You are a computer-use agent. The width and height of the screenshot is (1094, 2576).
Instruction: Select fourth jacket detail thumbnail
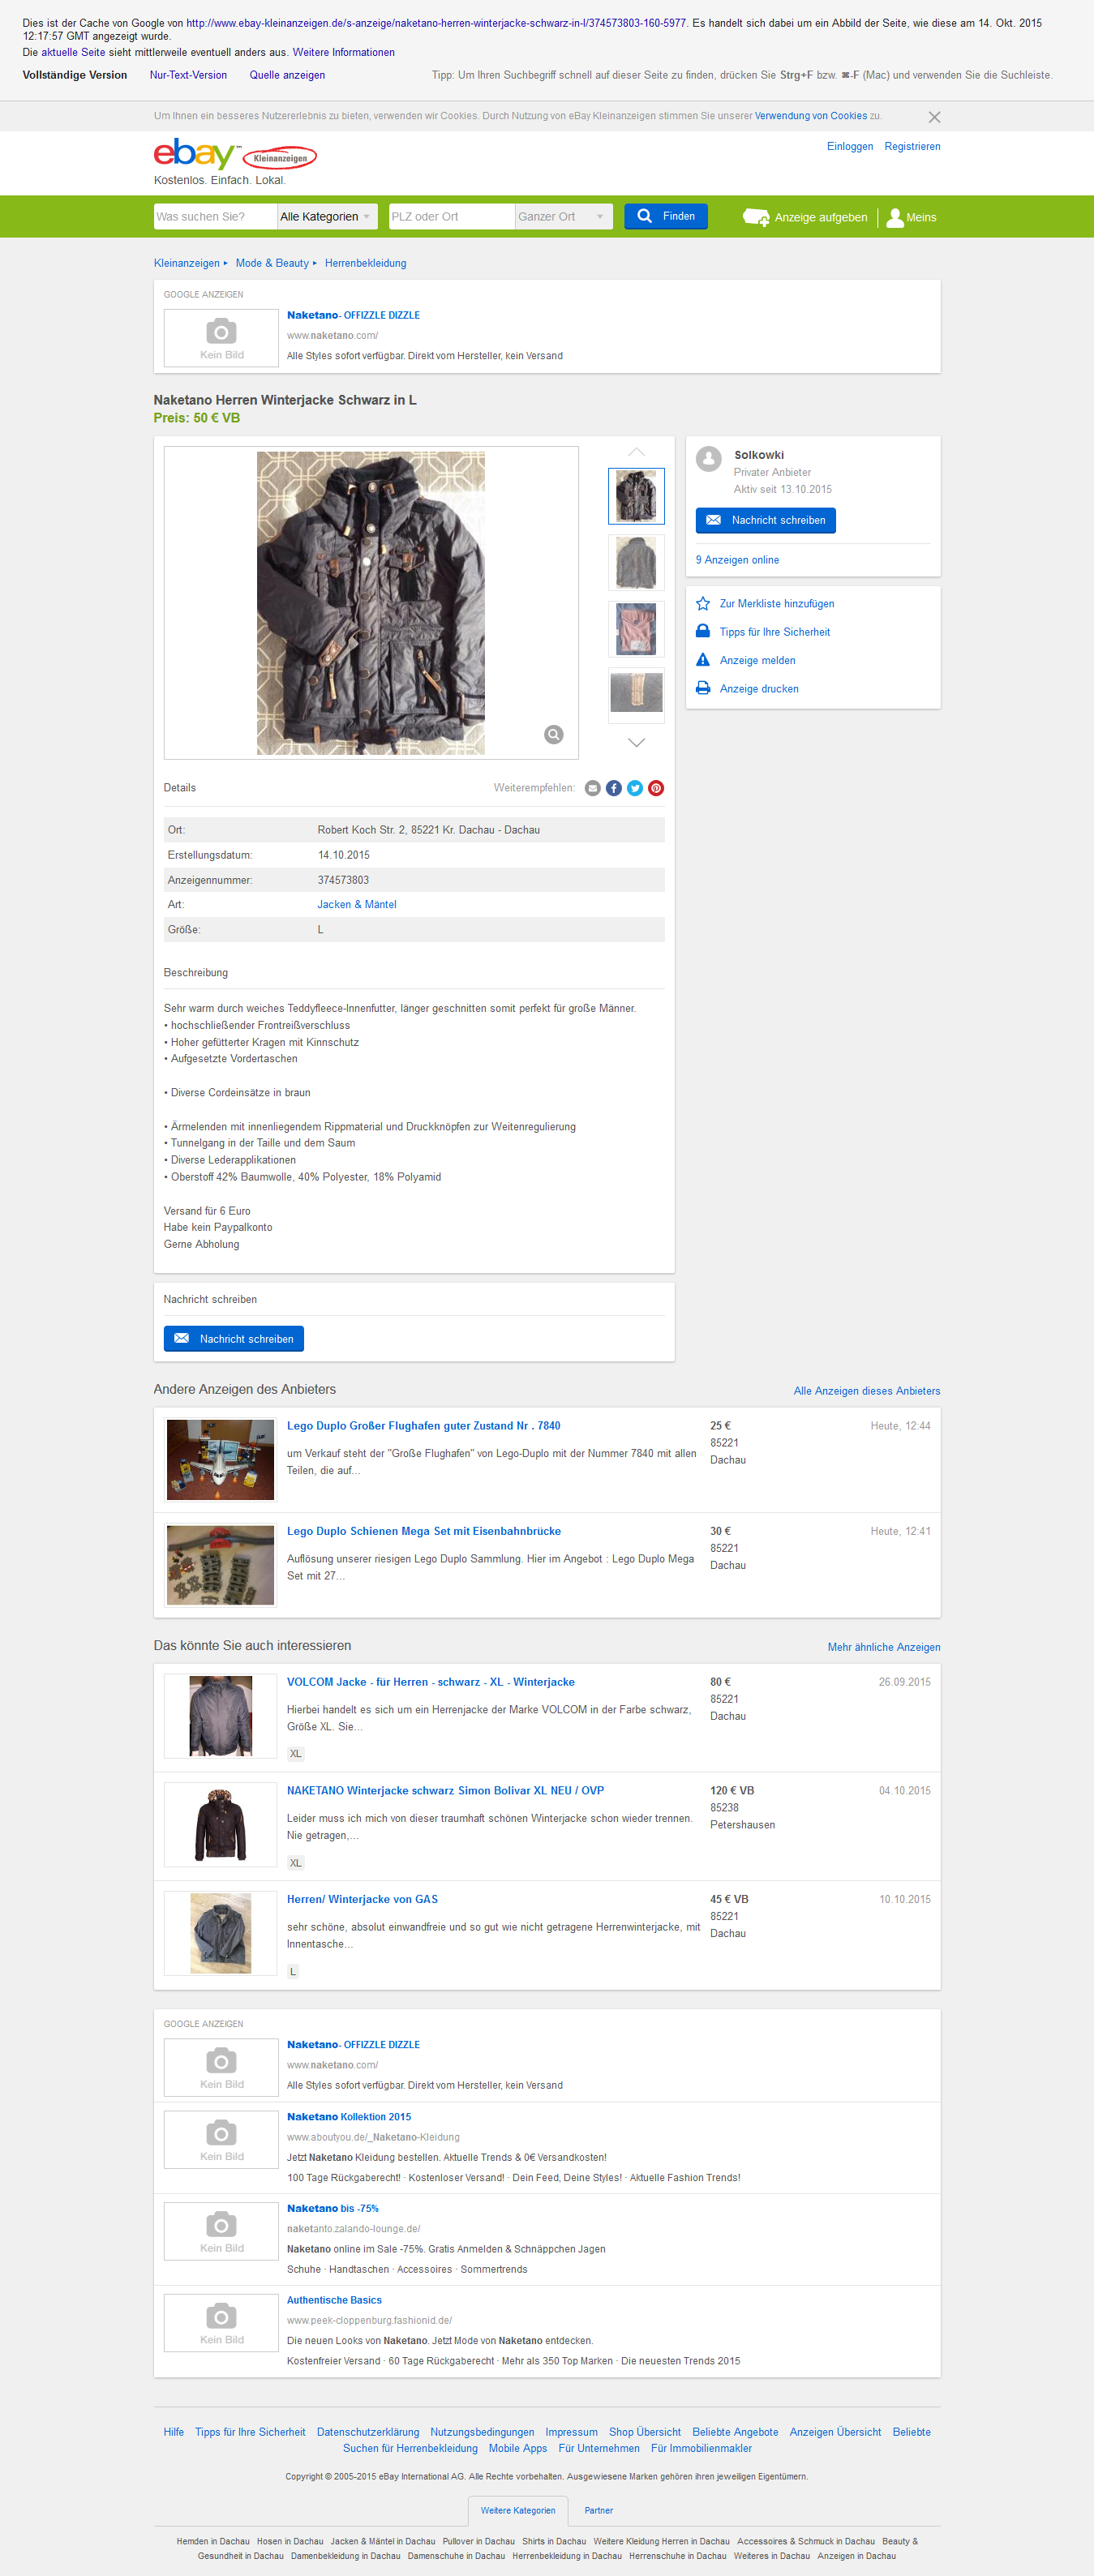[636, 694]
